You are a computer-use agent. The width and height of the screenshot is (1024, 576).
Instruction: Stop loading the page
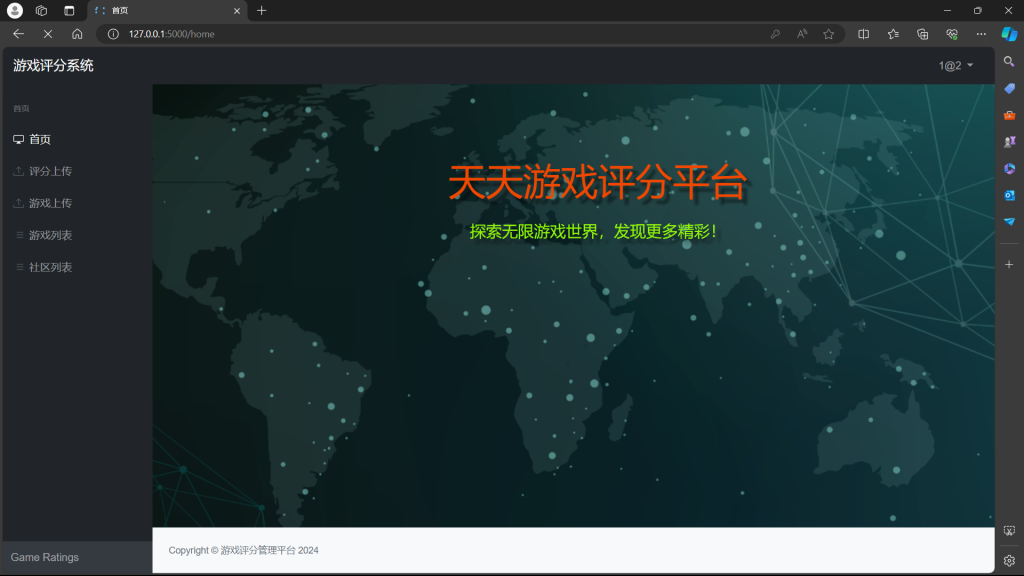click(47, 34)
